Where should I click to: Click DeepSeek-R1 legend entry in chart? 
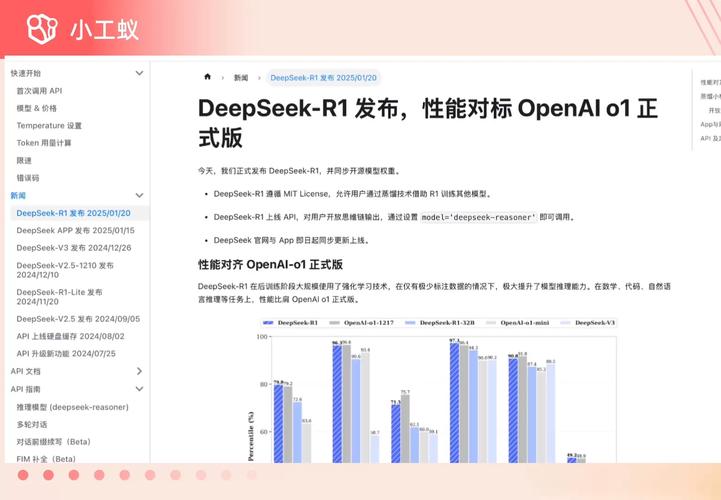pos(291,323)
